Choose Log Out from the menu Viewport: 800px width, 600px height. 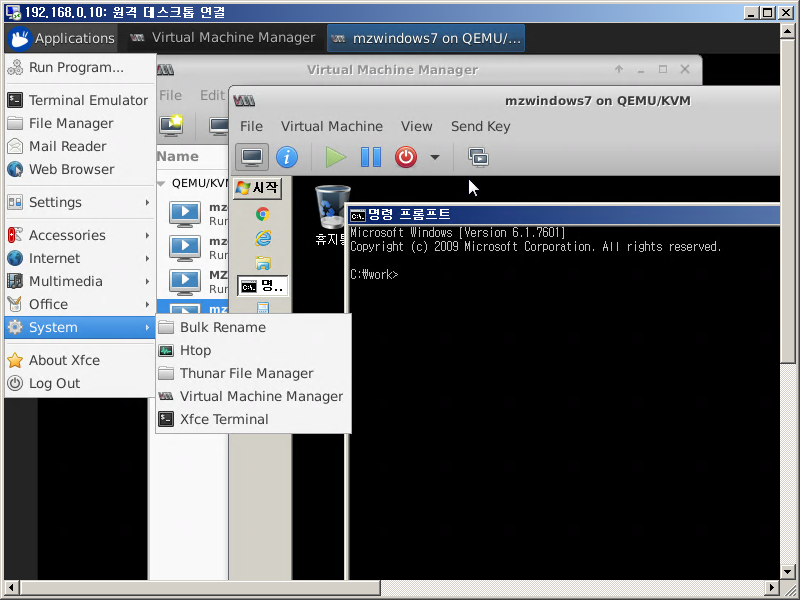click(80, 383)
